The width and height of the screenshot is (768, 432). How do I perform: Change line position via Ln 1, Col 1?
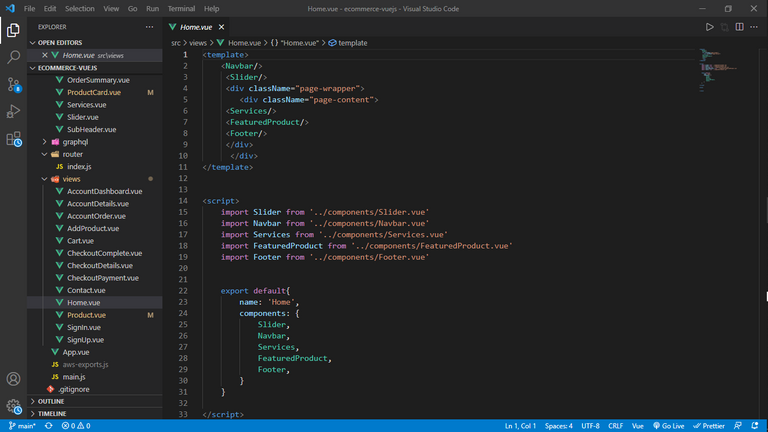[520, 426]
